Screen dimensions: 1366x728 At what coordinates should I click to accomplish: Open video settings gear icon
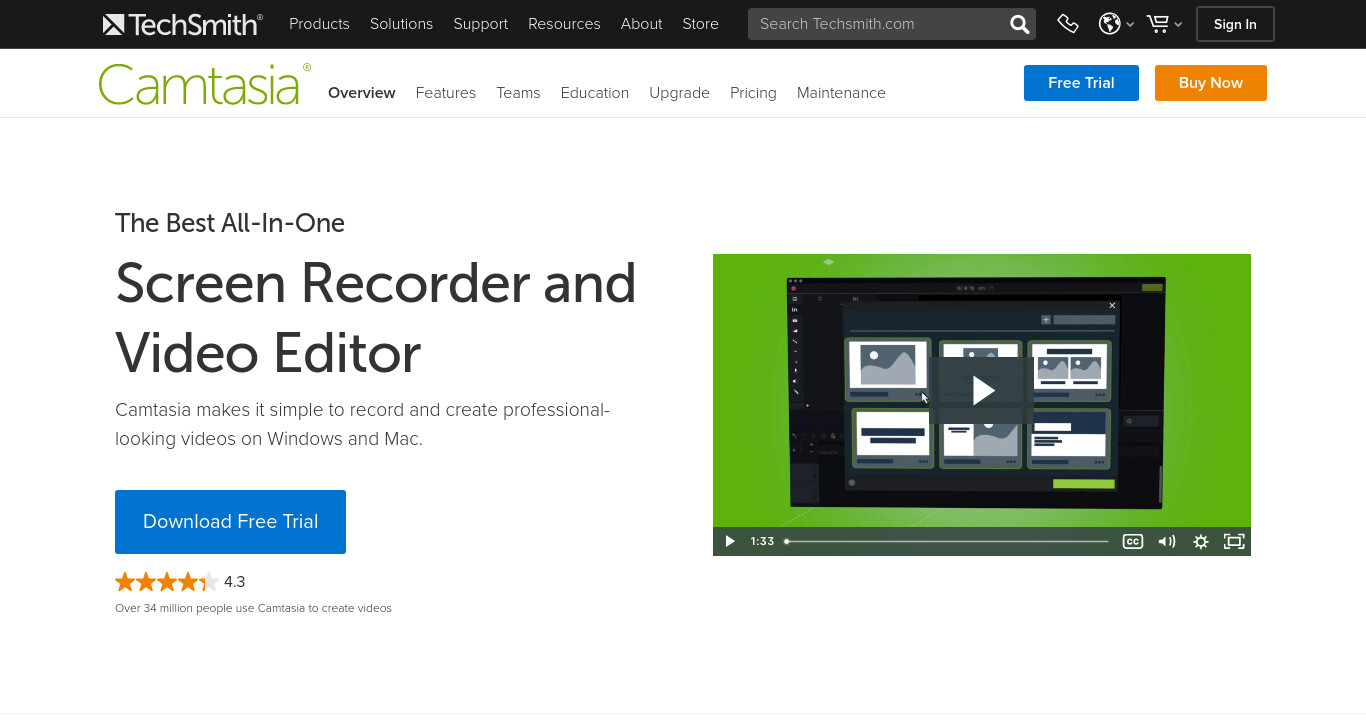pos(1201,541)
